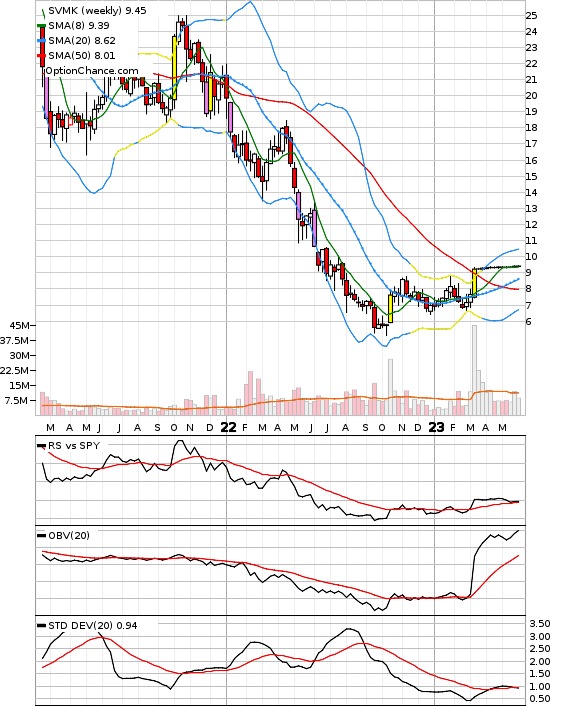566x706 pixels.
Task: Click the bold 23 year marker
Action: (x=436, y=427)
